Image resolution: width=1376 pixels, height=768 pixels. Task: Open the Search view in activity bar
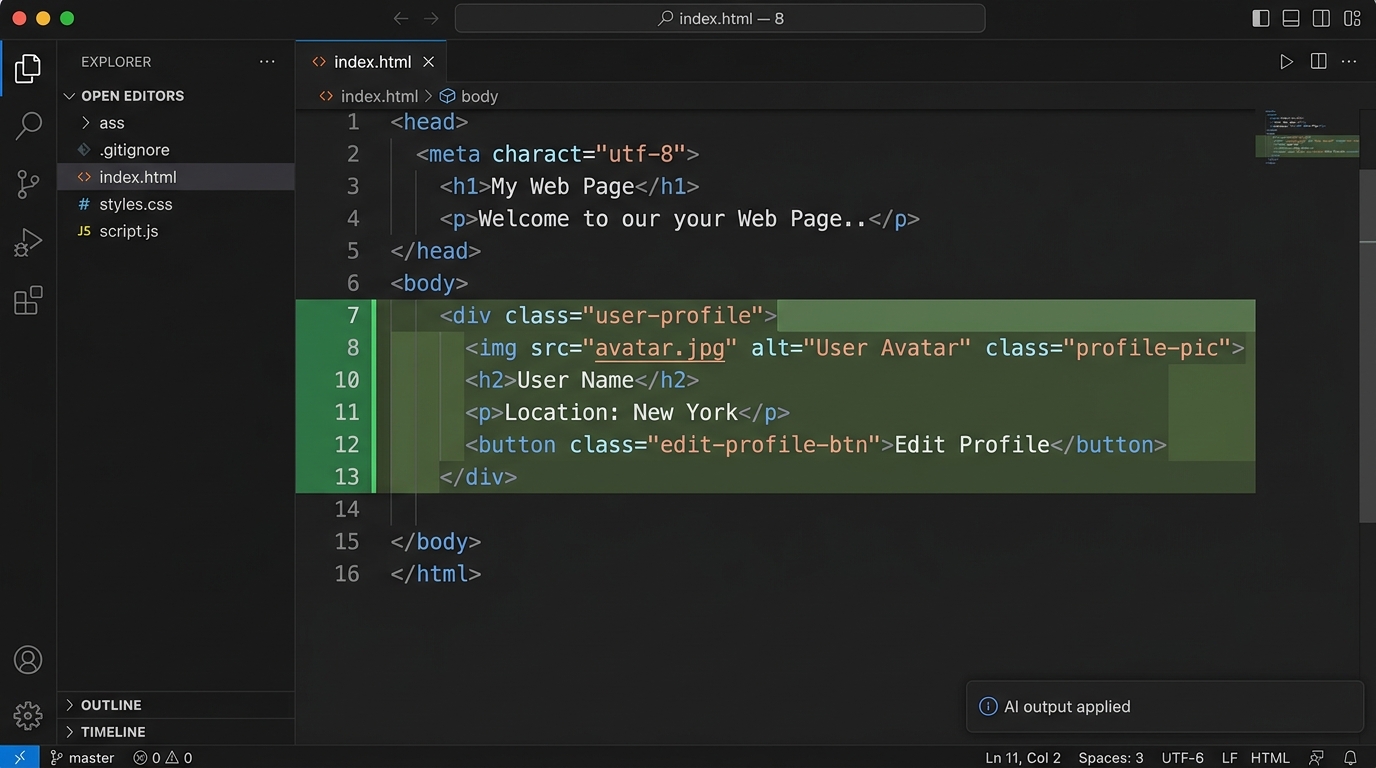(28, 126)
